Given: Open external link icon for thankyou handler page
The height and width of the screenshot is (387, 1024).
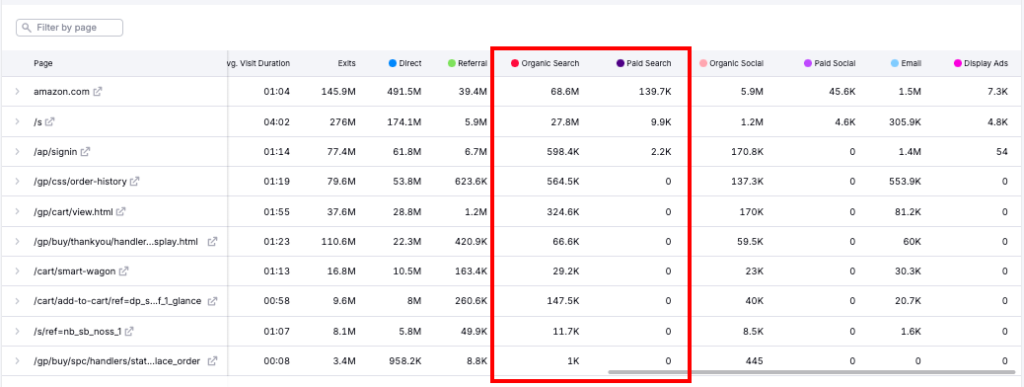Looking at the screenshot, I should (x=212, y=241).
